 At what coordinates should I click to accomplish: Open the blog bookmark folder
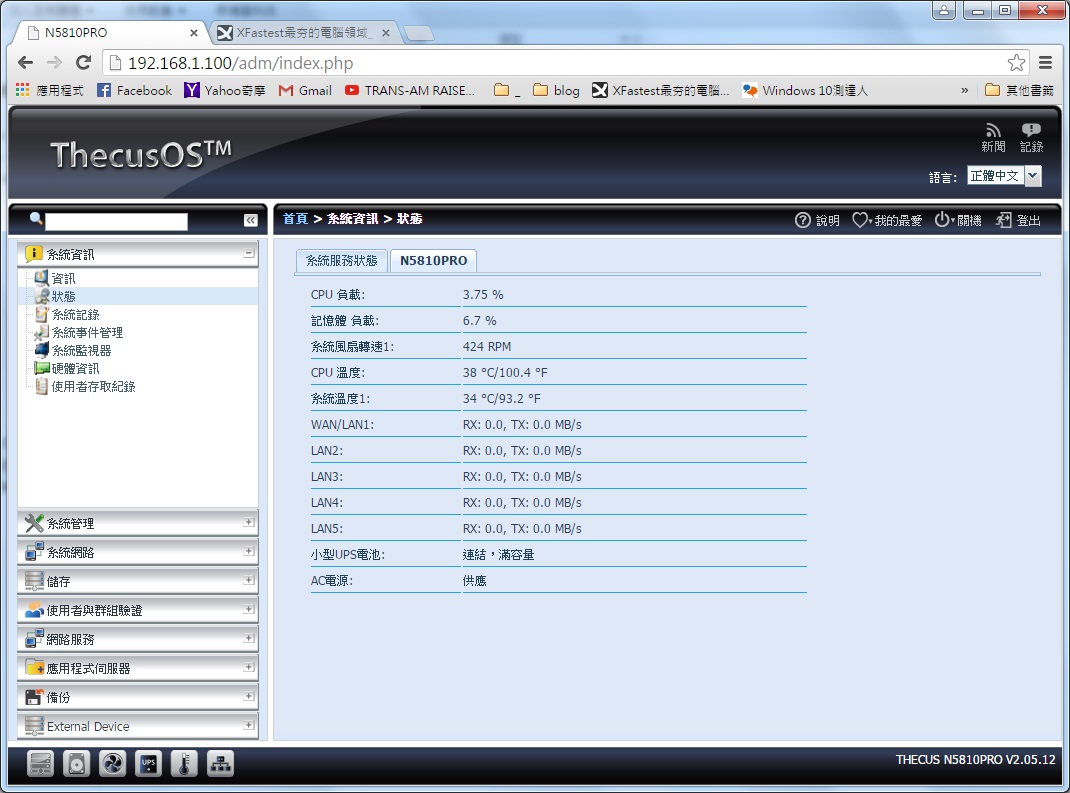556,90
